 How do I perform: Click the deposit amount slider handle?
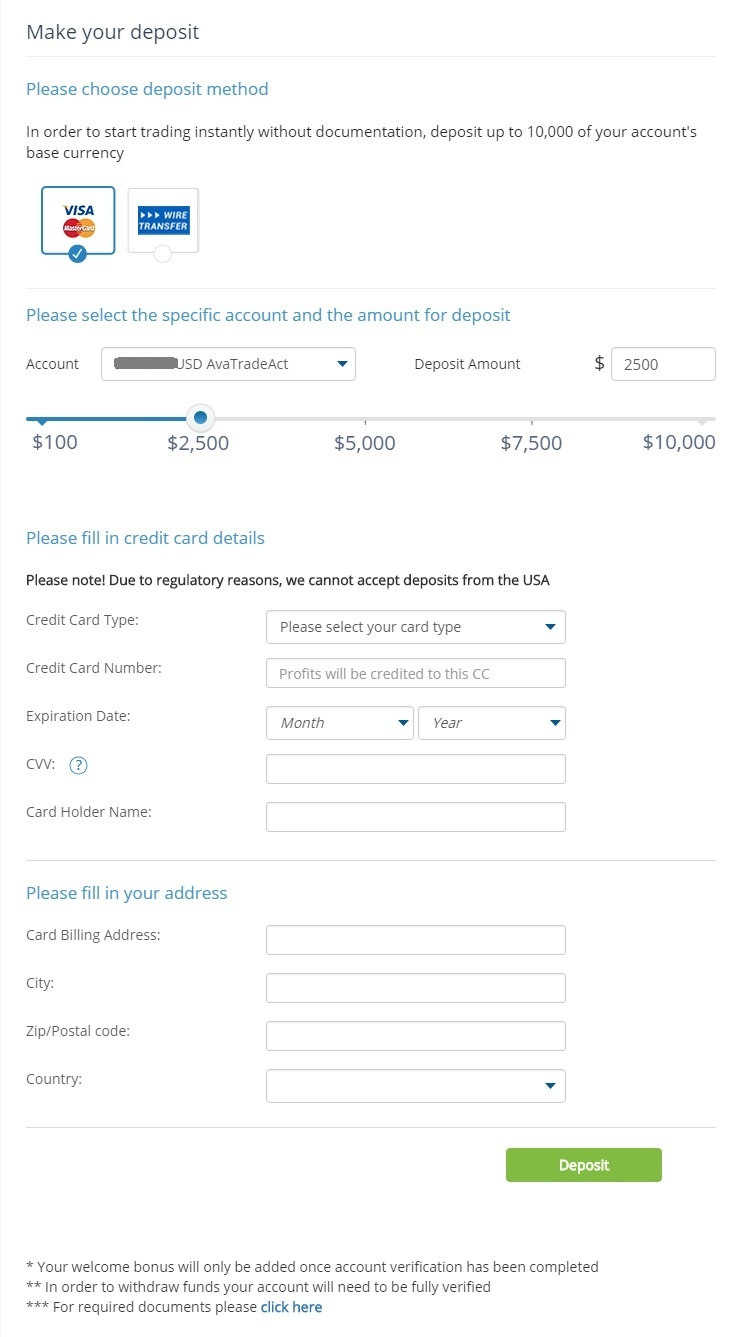(201, 418)
